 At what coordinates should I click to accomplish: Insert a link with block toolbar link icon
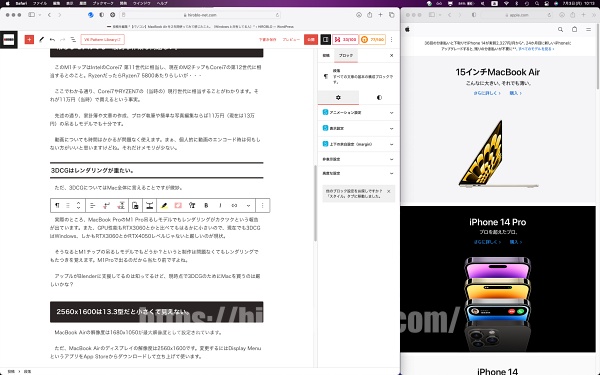point(234,205)
